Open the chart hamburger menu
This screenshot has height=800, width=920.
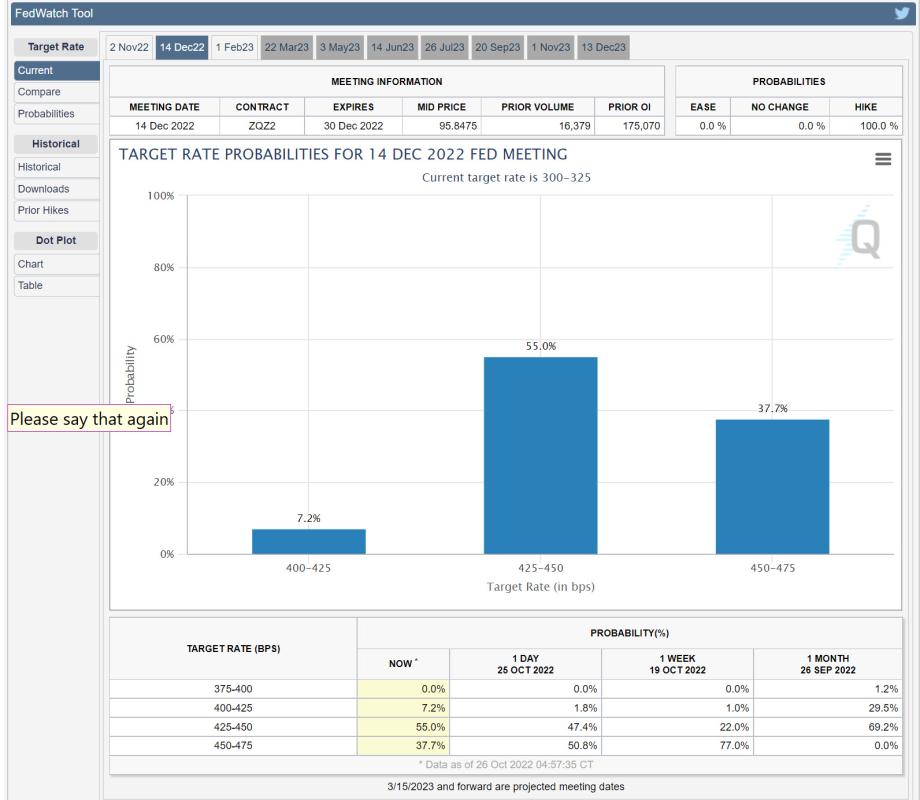tap(884, 160)
